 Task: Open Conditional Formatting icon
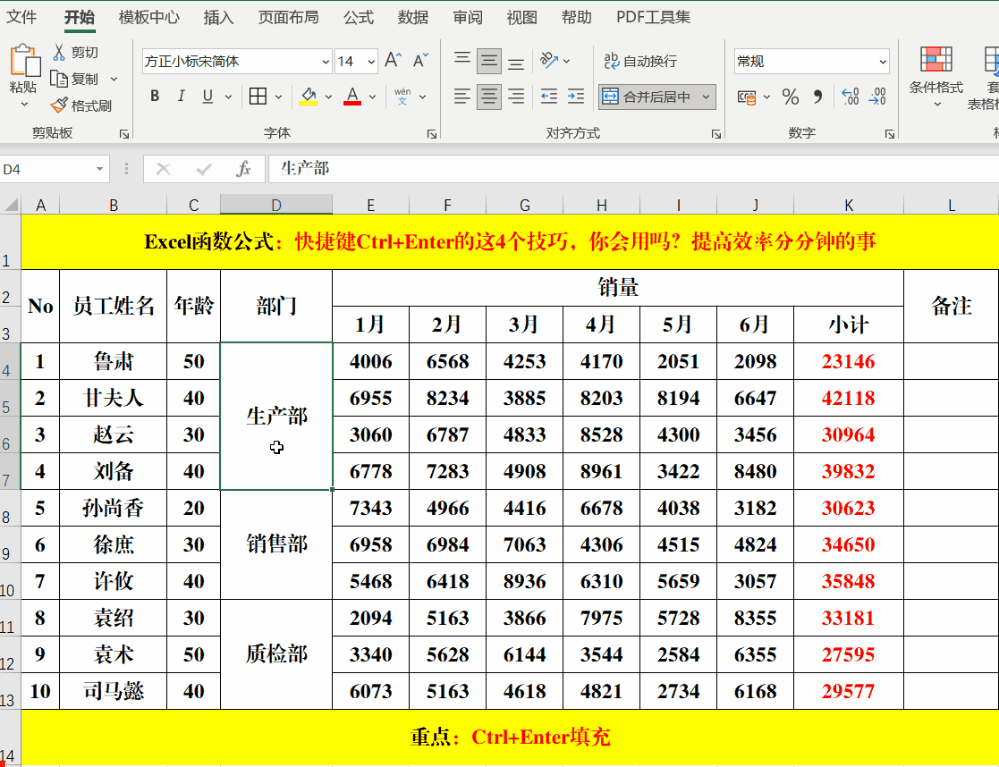(936, 60)
